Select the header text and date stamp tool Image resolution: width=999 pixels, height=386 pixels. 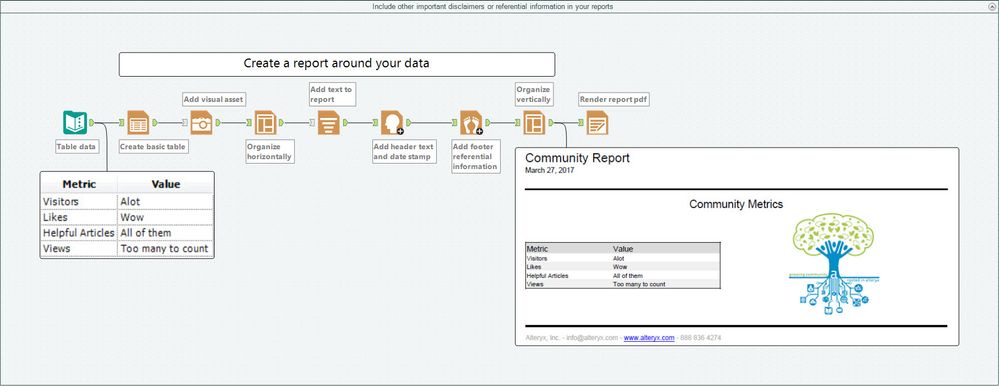[x=392, y=122]
